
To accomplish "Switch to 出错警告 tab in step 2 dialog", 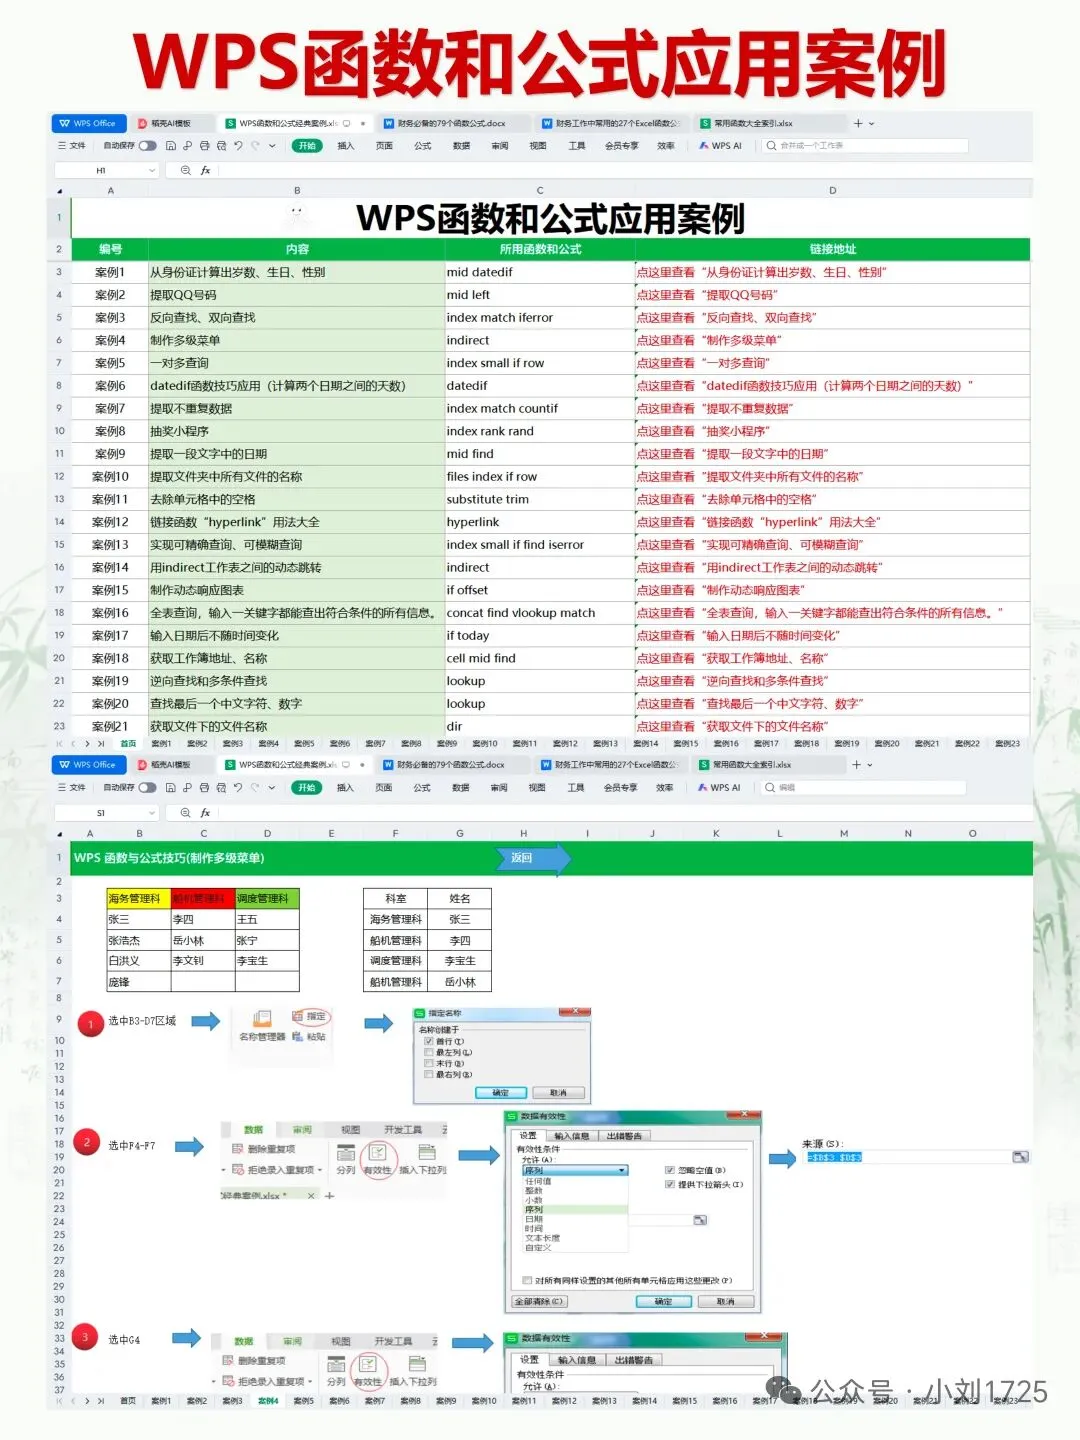I will [624, 1136].
